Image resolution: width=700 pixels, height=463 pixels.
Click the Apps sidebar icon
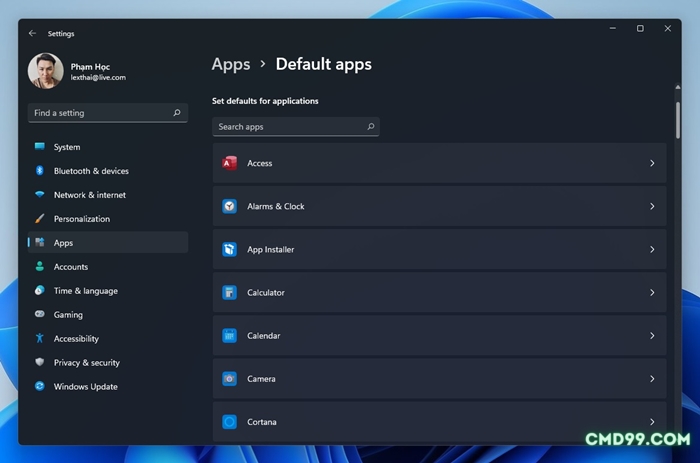coord(40,242)
